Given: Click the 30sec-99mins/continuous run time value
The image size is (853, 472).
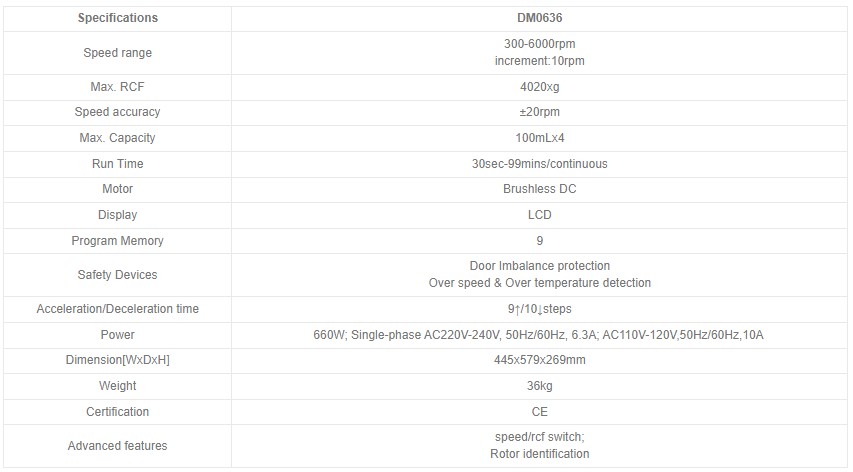Looking at the screenshot, I should point(539,164).
